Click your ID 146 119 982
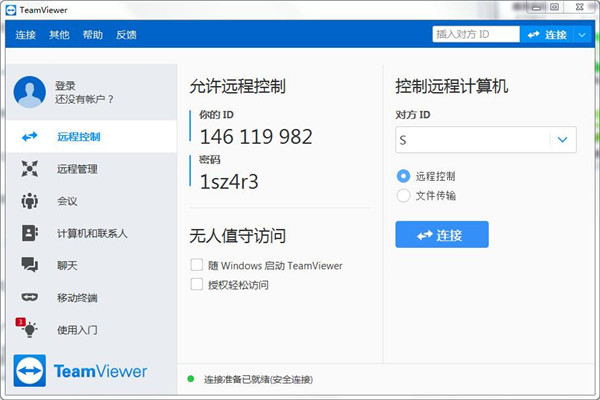The height and width of the screenshot is (400, 600). click(x=256, y=137)
